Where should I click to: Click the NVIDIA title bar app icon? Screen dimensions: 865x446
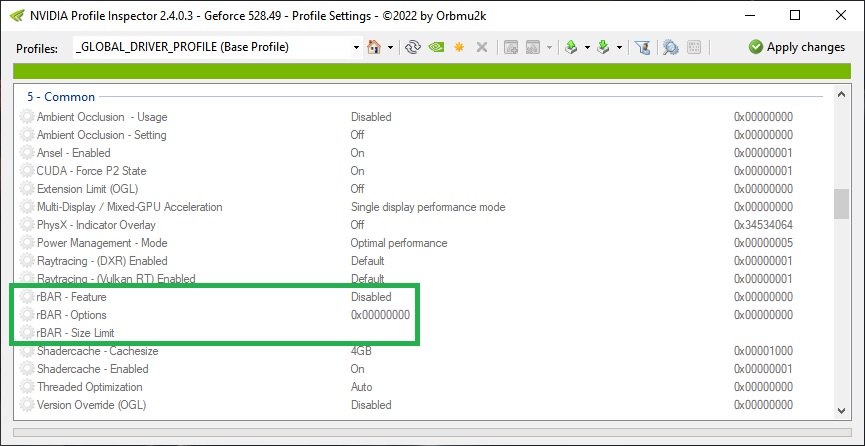pyautogui.click(x=17, y=15)
